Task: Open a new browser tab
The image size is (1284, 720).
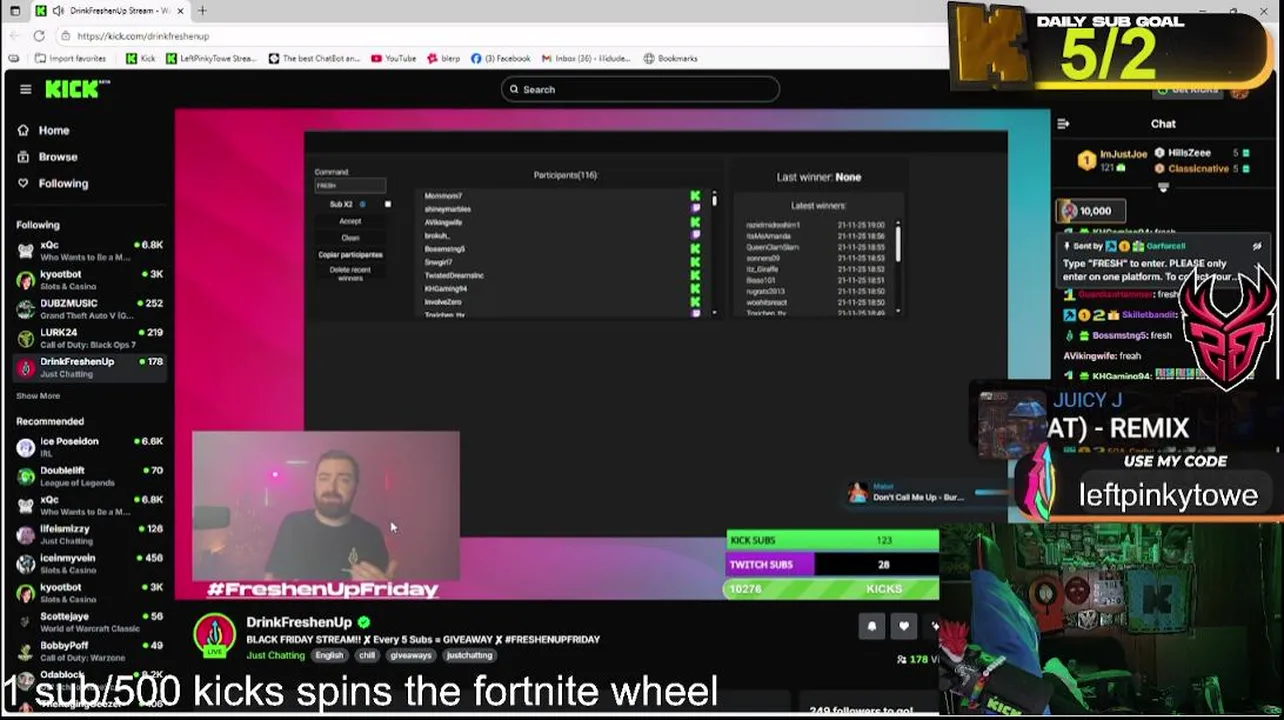Action: pyautogui.click(x=202, y=11)
